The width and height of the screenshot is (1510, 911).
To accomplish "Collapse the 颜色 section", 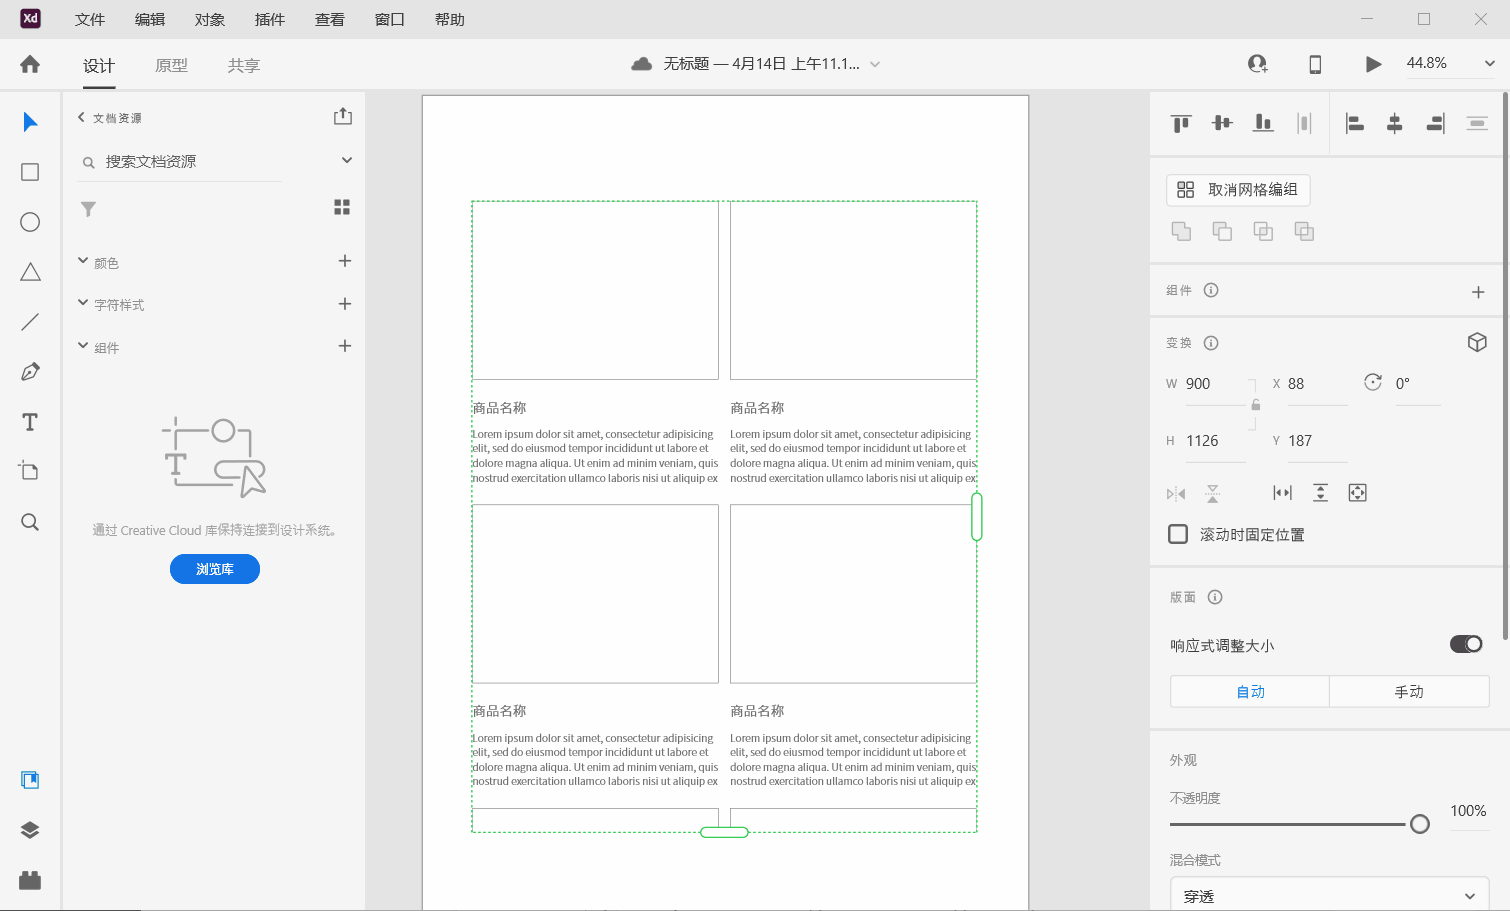I will coord(83,261).
